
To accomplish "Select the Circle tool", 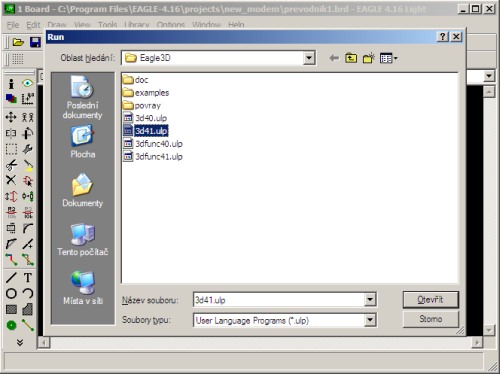I will 11,293.
